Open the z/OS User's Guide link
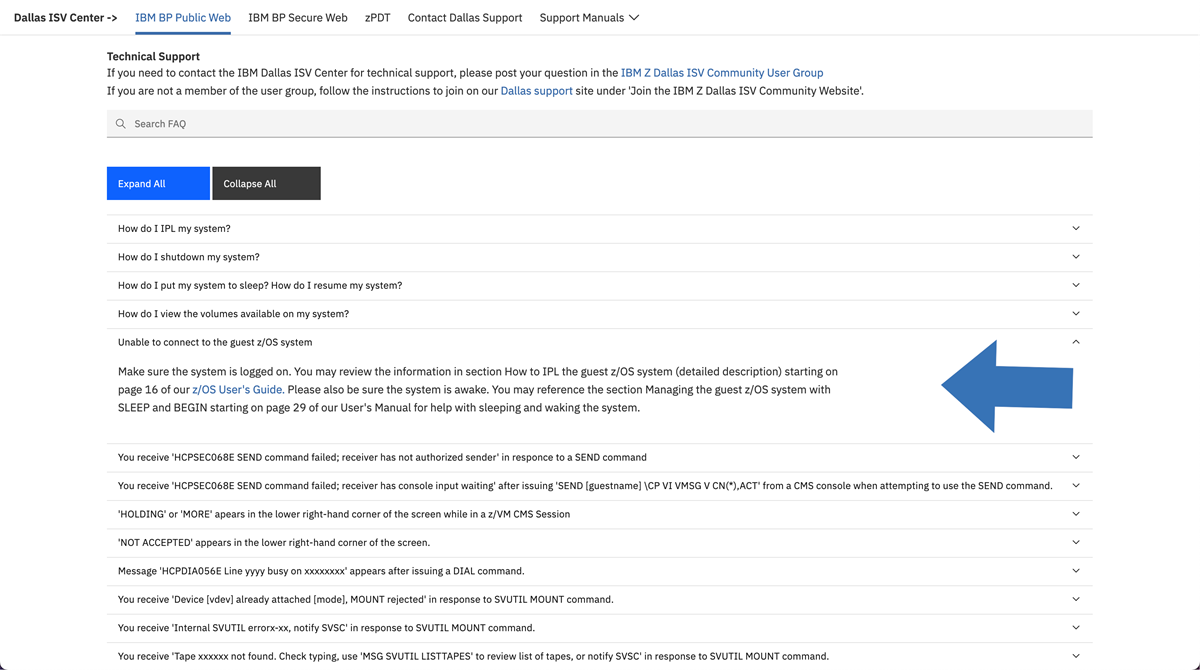The image size is (1200, 670). click(238, 390)
